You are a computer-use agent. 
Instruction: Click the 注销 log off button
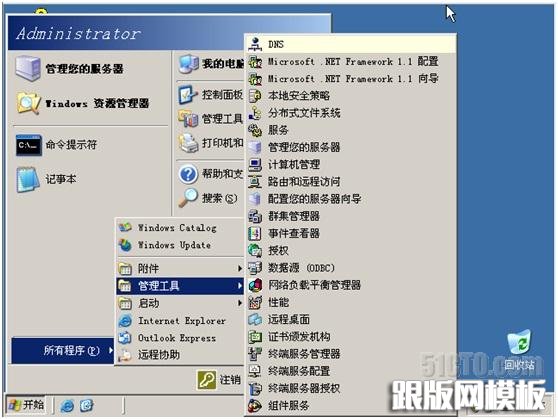pos(220,380)
